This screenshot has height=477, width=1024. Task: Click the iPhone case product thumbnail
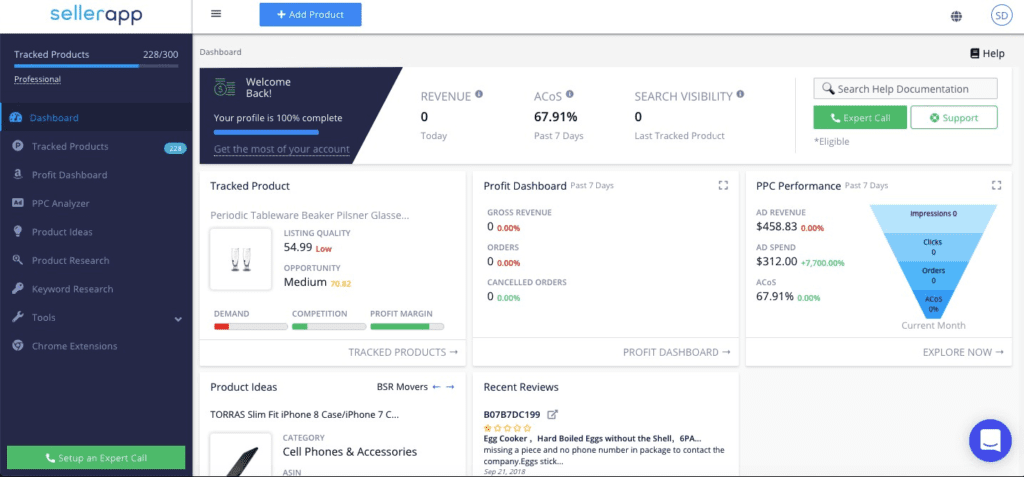(241, 455)
